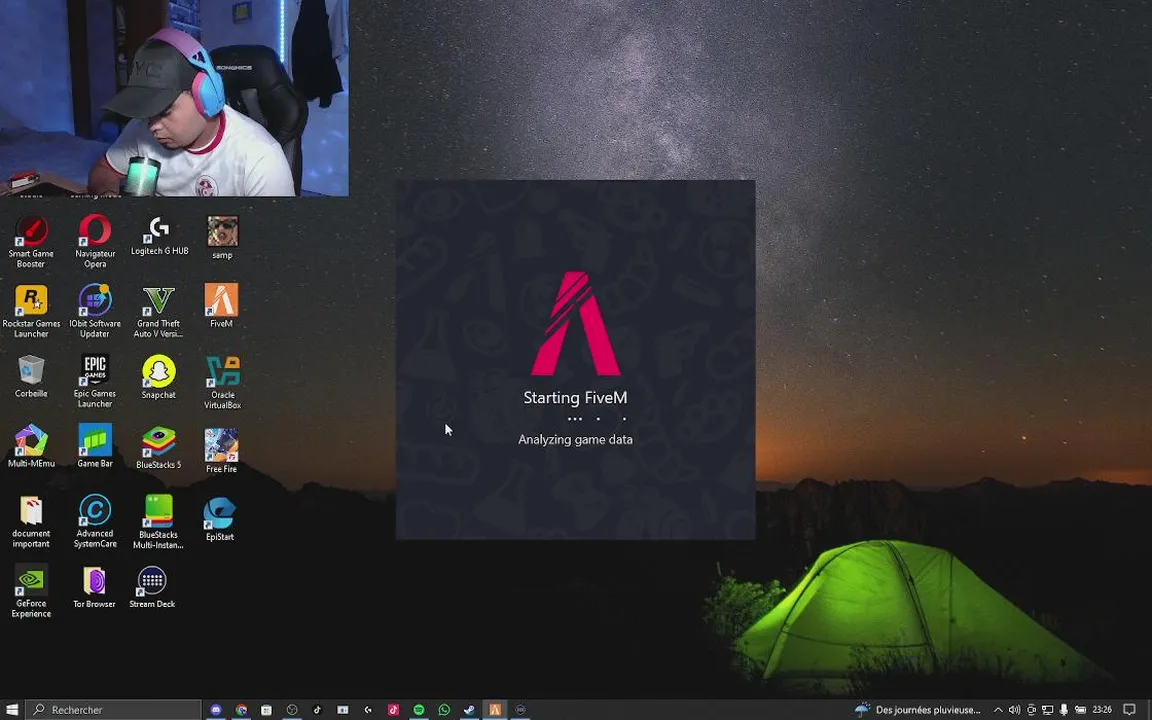The height and width of the screenshot is (720, 1152).
Task: Open the volume speaker tray icon
Action: 1015,710
